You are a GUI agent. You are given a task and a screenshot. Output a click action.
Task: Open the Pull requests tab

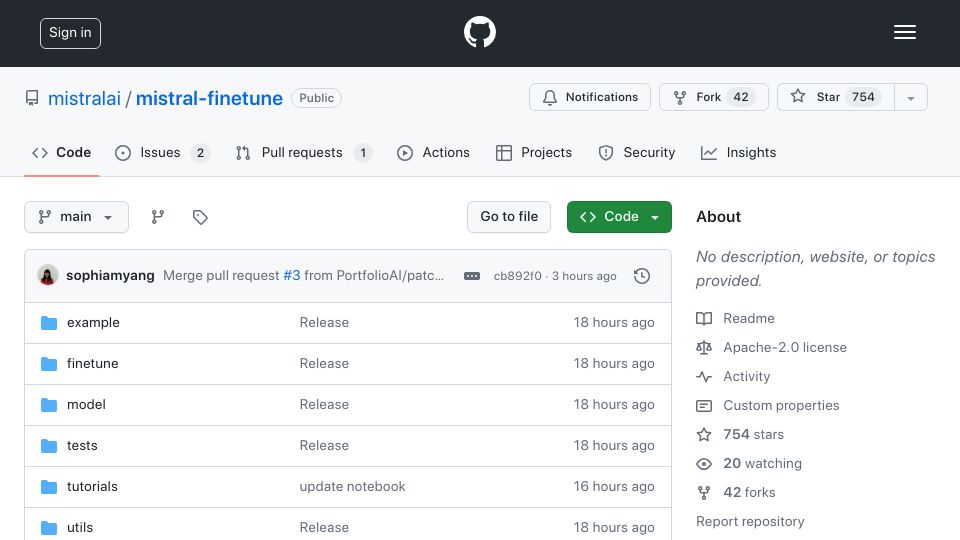point(304,152)
